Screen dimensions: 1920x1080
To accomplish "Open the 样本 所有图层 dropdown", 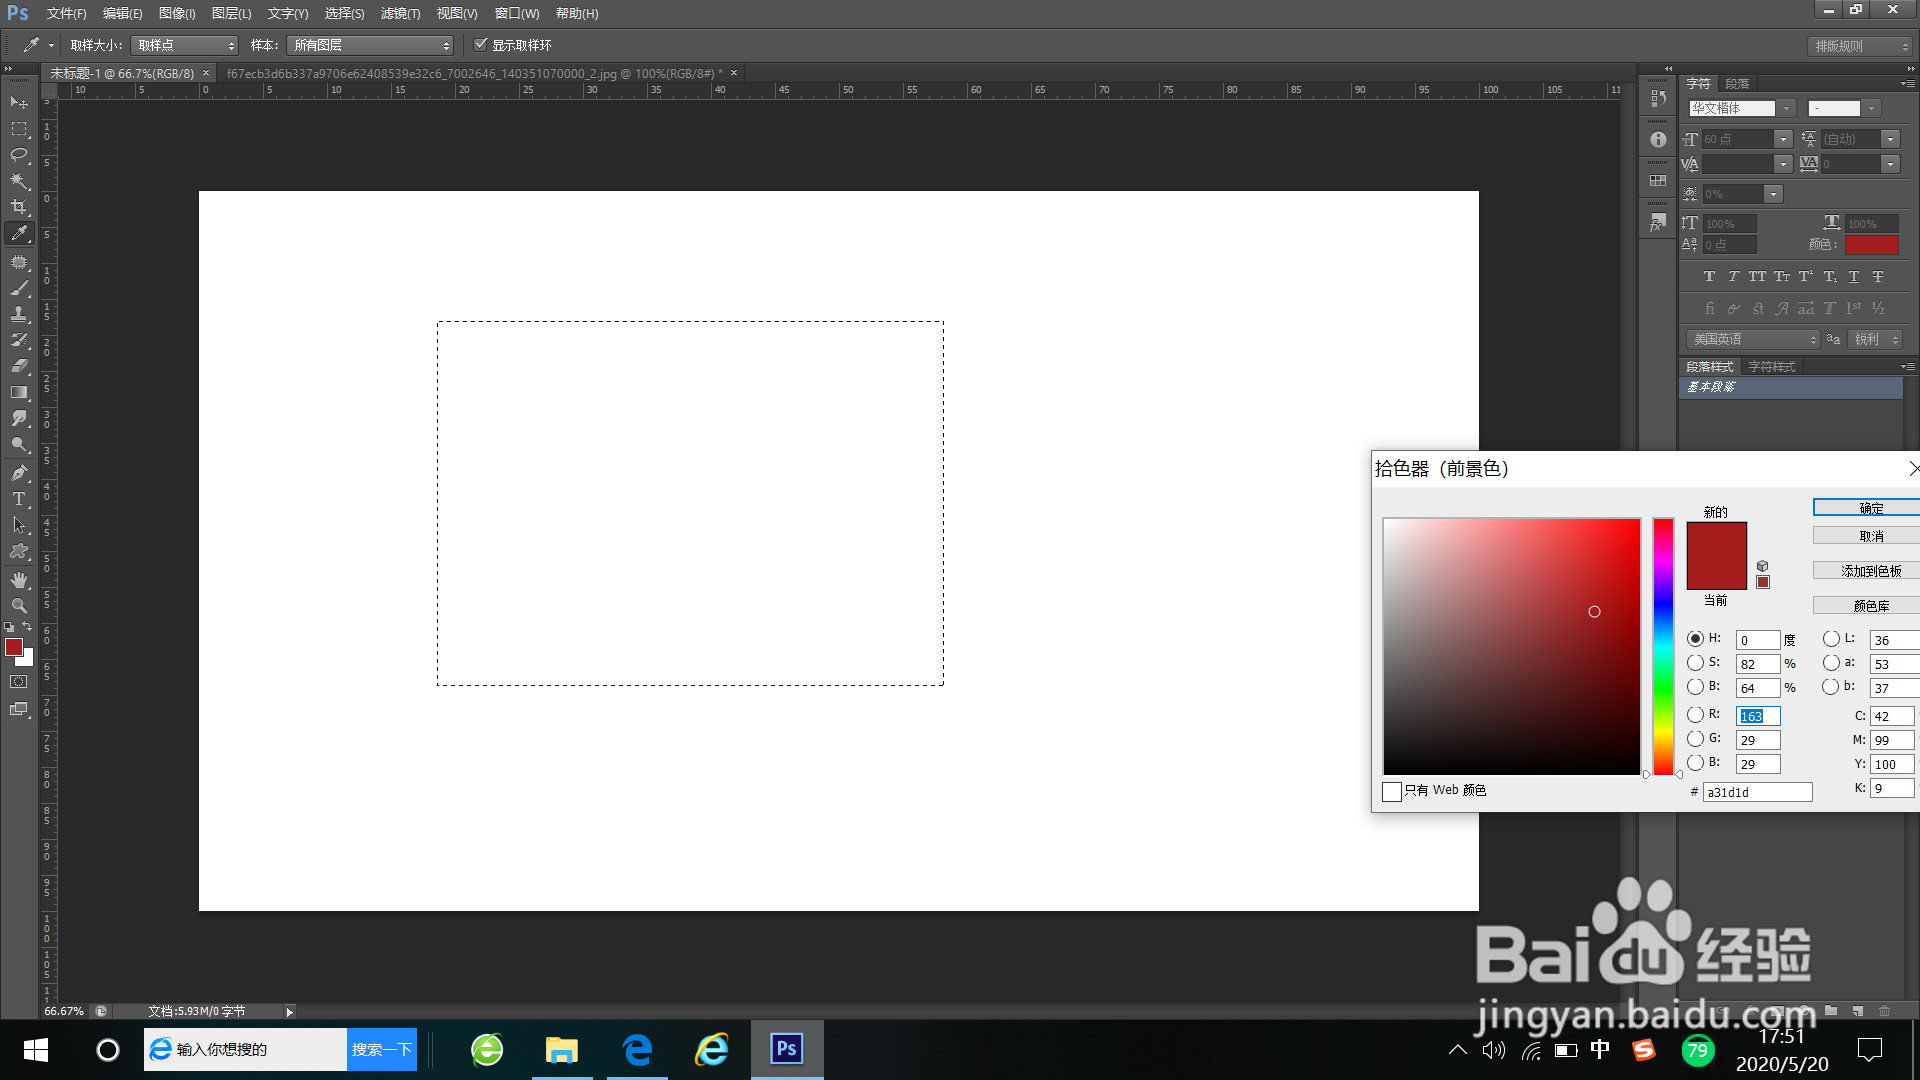I will [x=370, y=45].
